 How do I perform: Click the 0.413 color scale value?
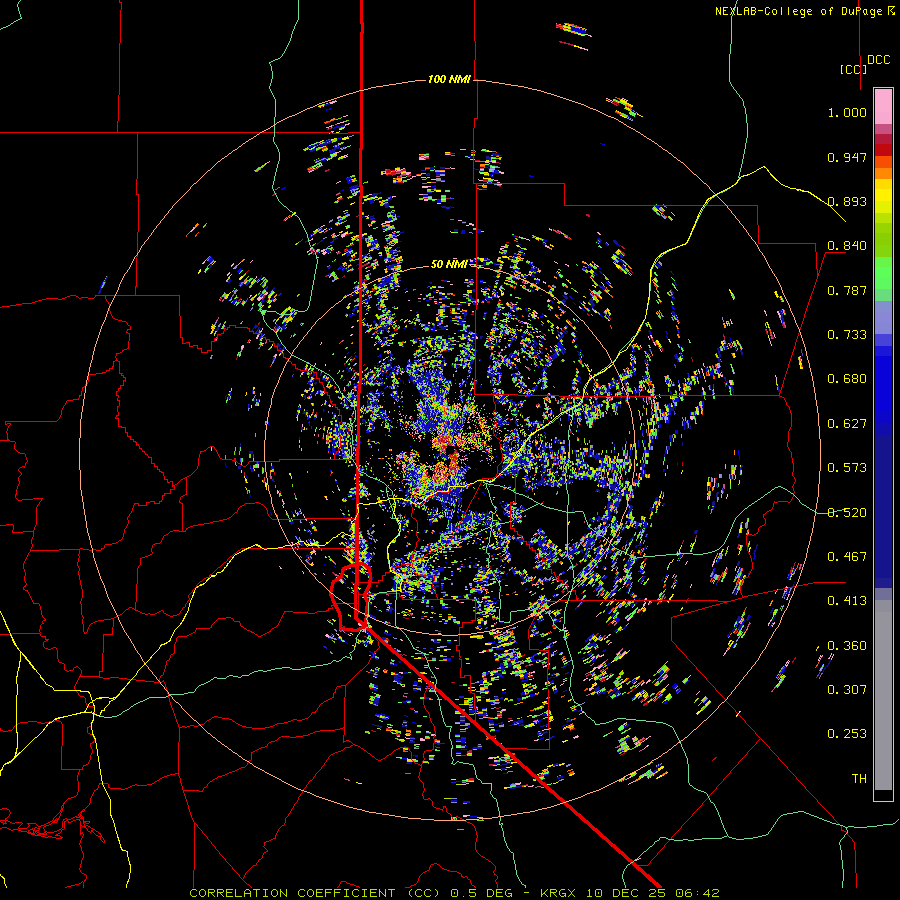point(847,601)
